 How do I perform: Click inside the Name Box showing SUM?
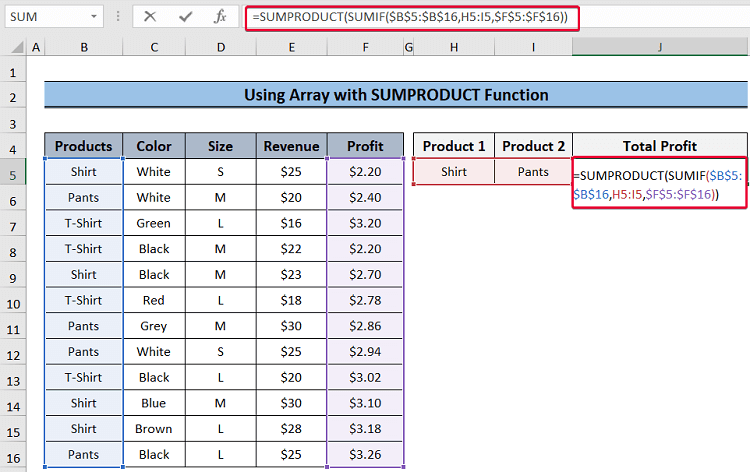click(x=45, y=17)
